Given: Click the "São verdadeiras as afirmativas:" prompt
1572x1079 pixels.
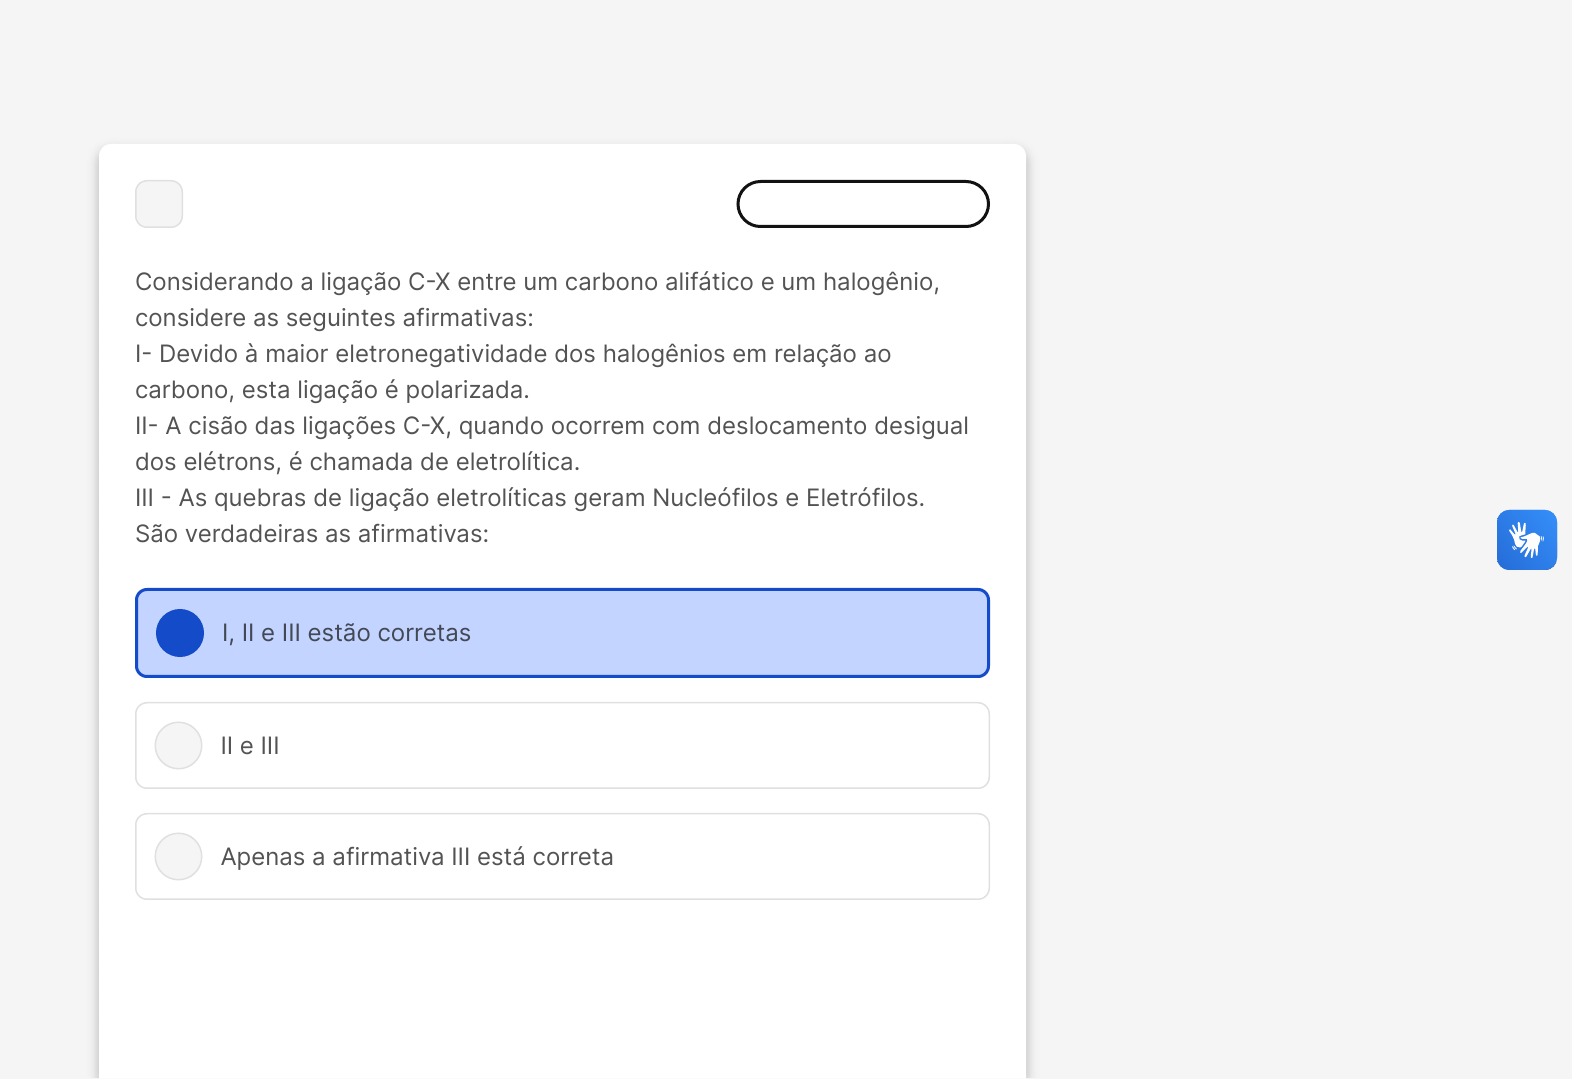Looking at the screenshot, I should point(312,534).
